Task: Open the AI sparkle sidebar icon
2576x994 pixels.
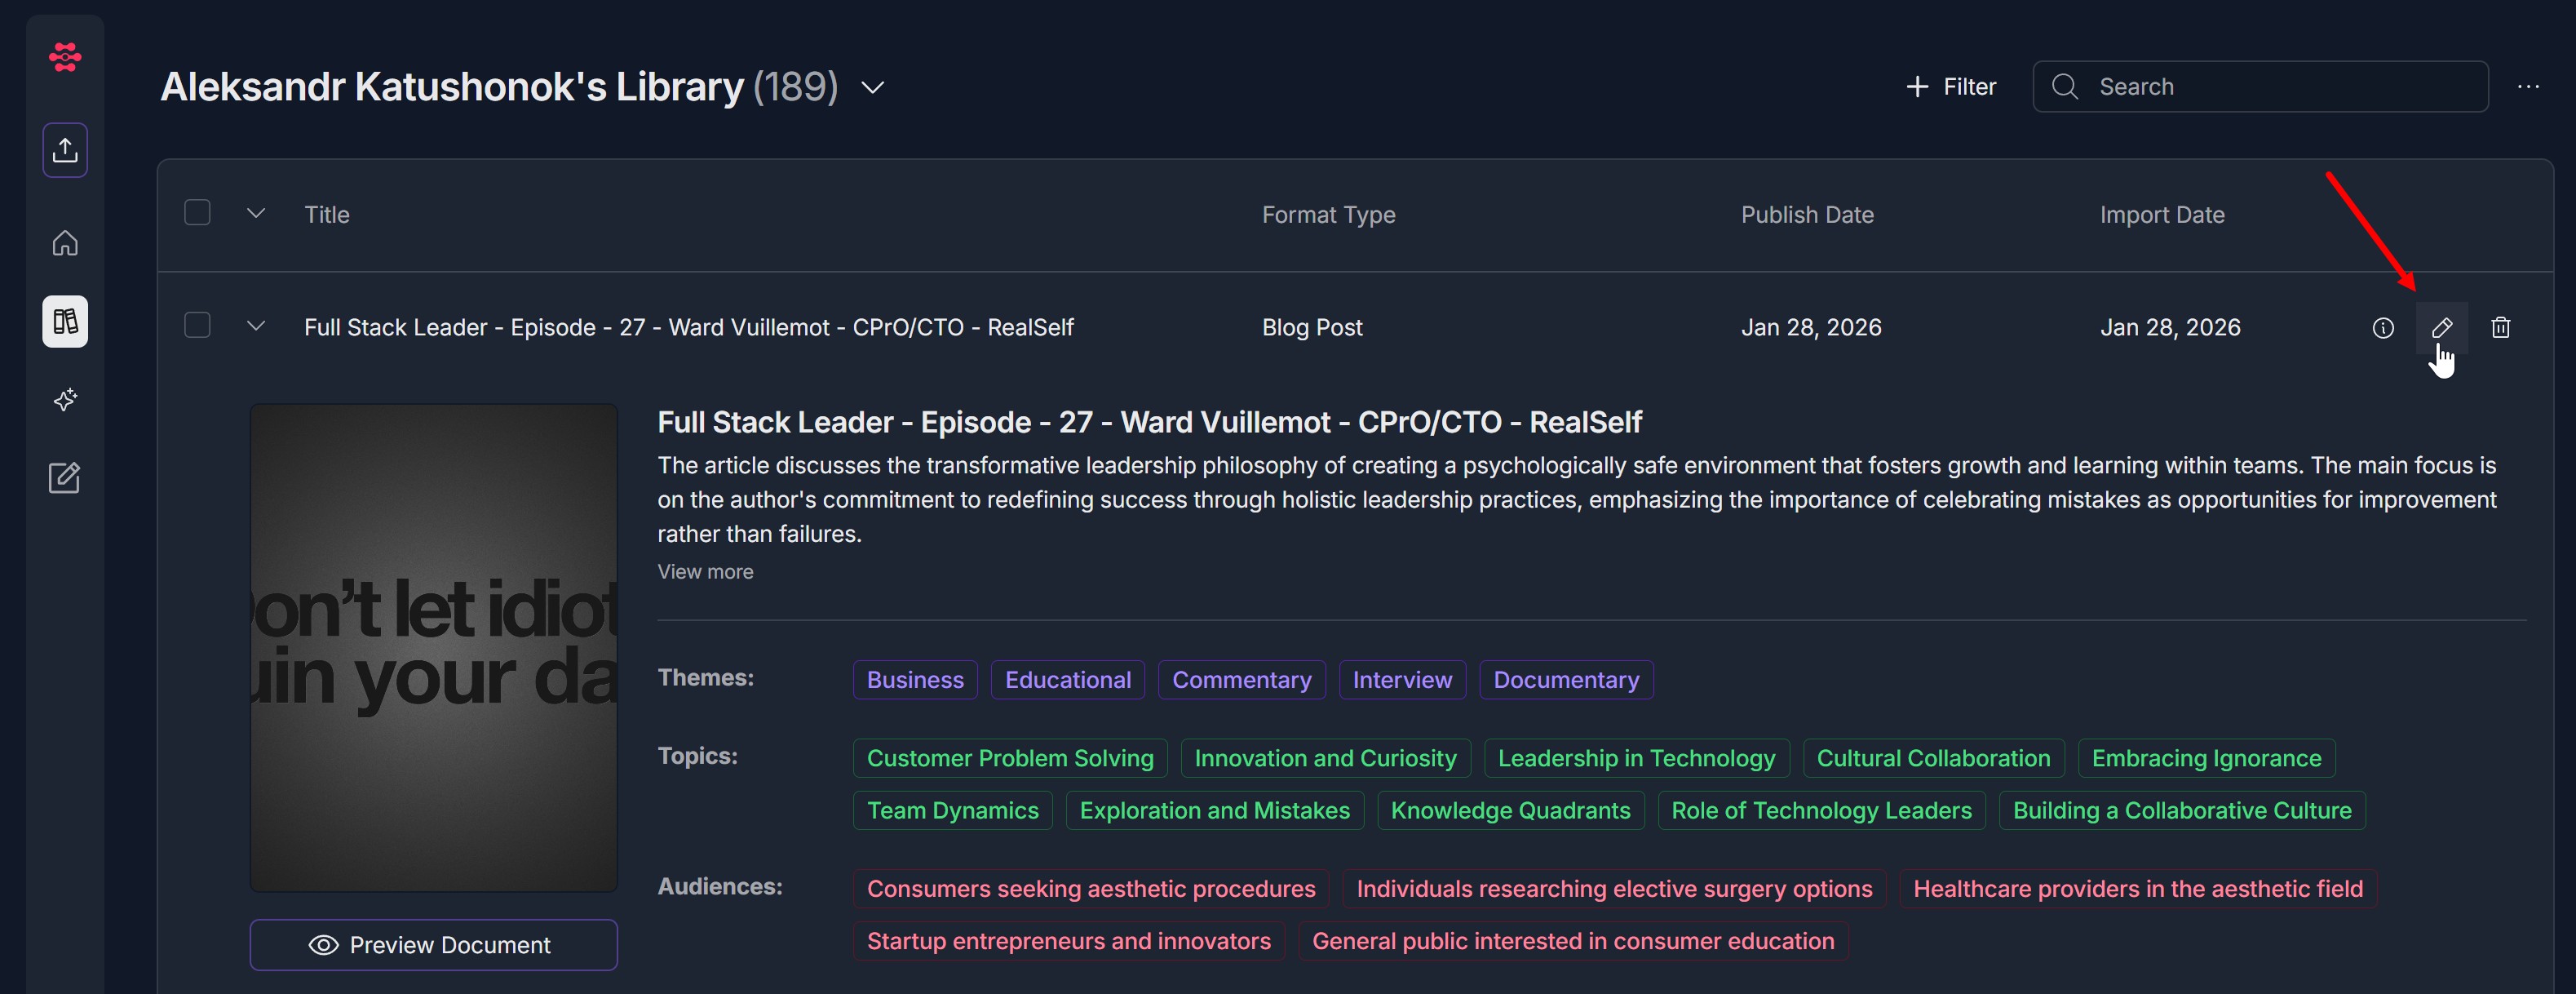Action: (x=65, y=400)
